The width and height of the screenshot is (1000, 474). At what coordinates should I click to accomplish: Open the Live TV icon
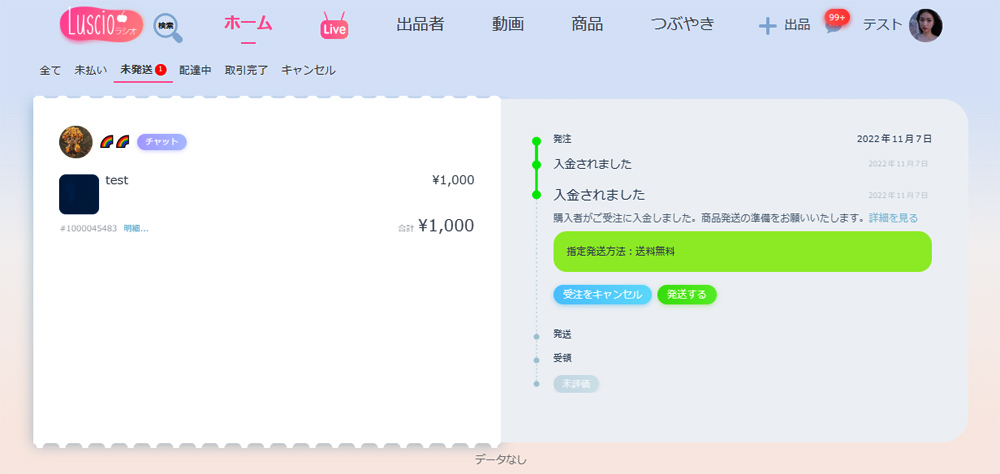point(334,27)
